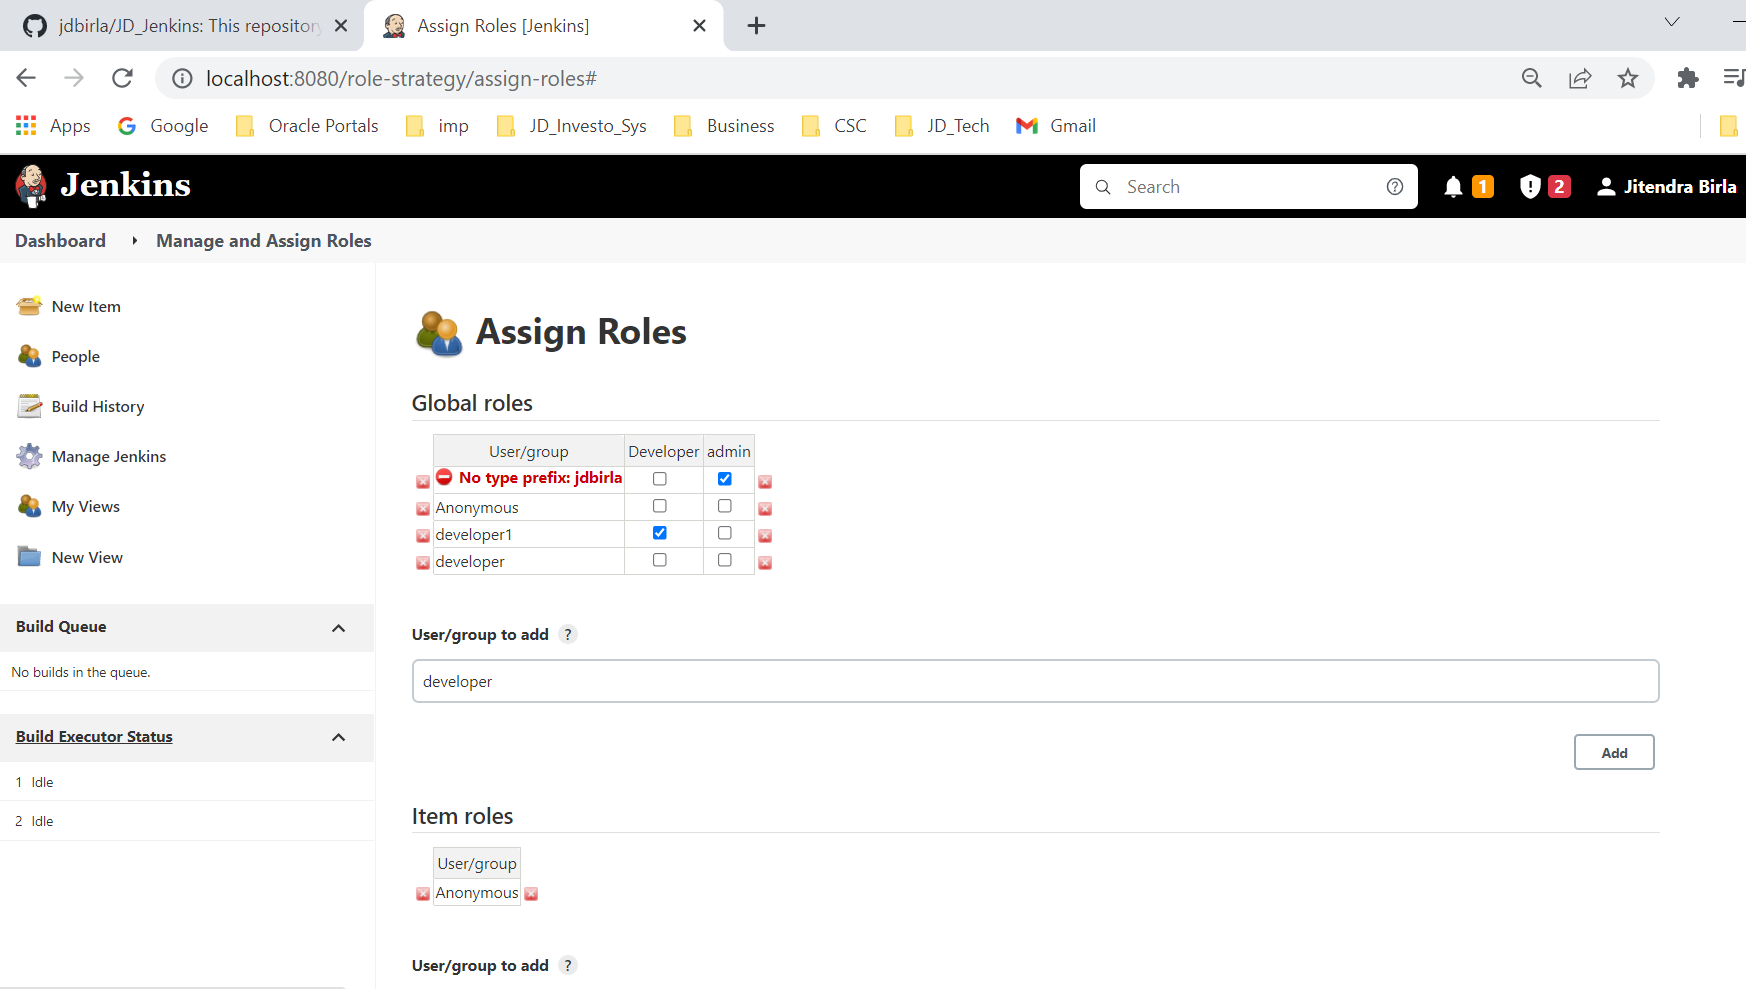Image resolution: width=1746 pixels, height=989 pixels.
Task: Click the global User/group to add field
Action: coord(1035,681)
